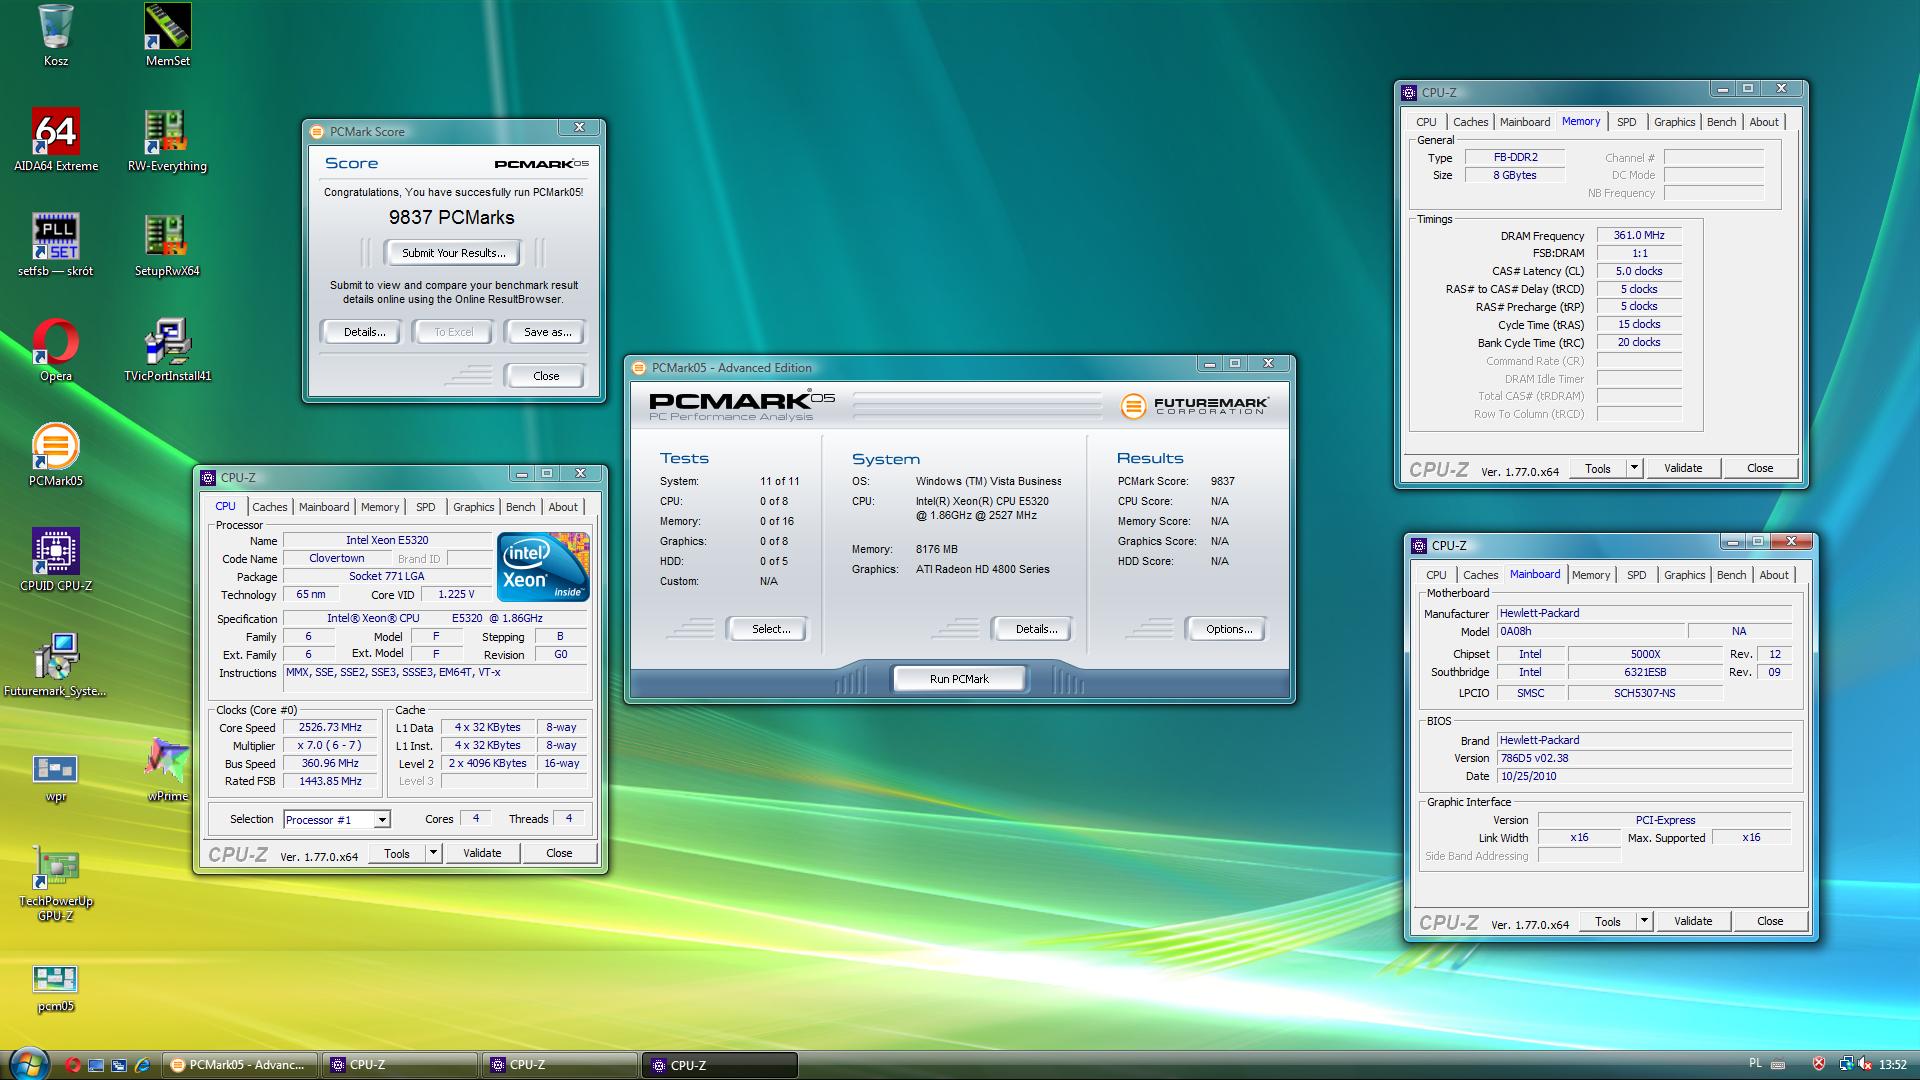Click the Name field Intel Xeon E5320
The width and height of the screenshot is (1920, 1080).
[387, 540]
